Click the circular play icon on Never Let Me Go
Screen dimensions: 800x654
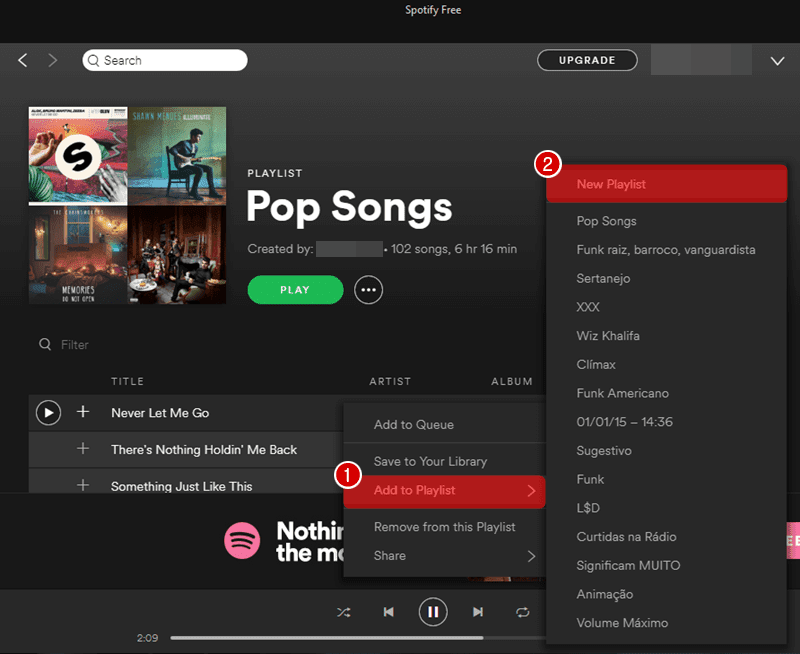tap(48, 412)
